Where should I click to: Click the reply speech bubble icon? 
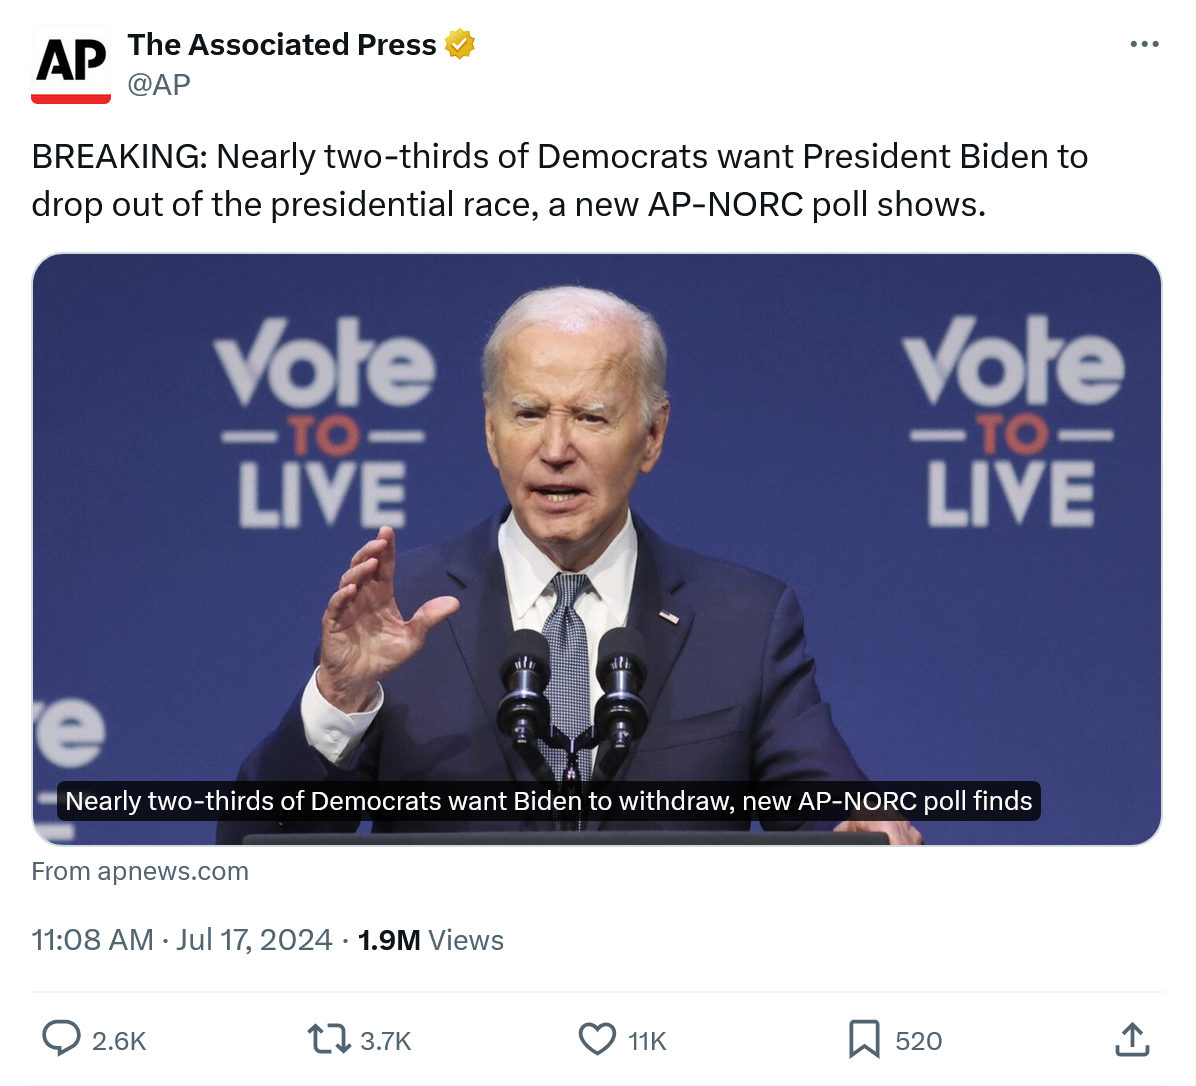62,1039
